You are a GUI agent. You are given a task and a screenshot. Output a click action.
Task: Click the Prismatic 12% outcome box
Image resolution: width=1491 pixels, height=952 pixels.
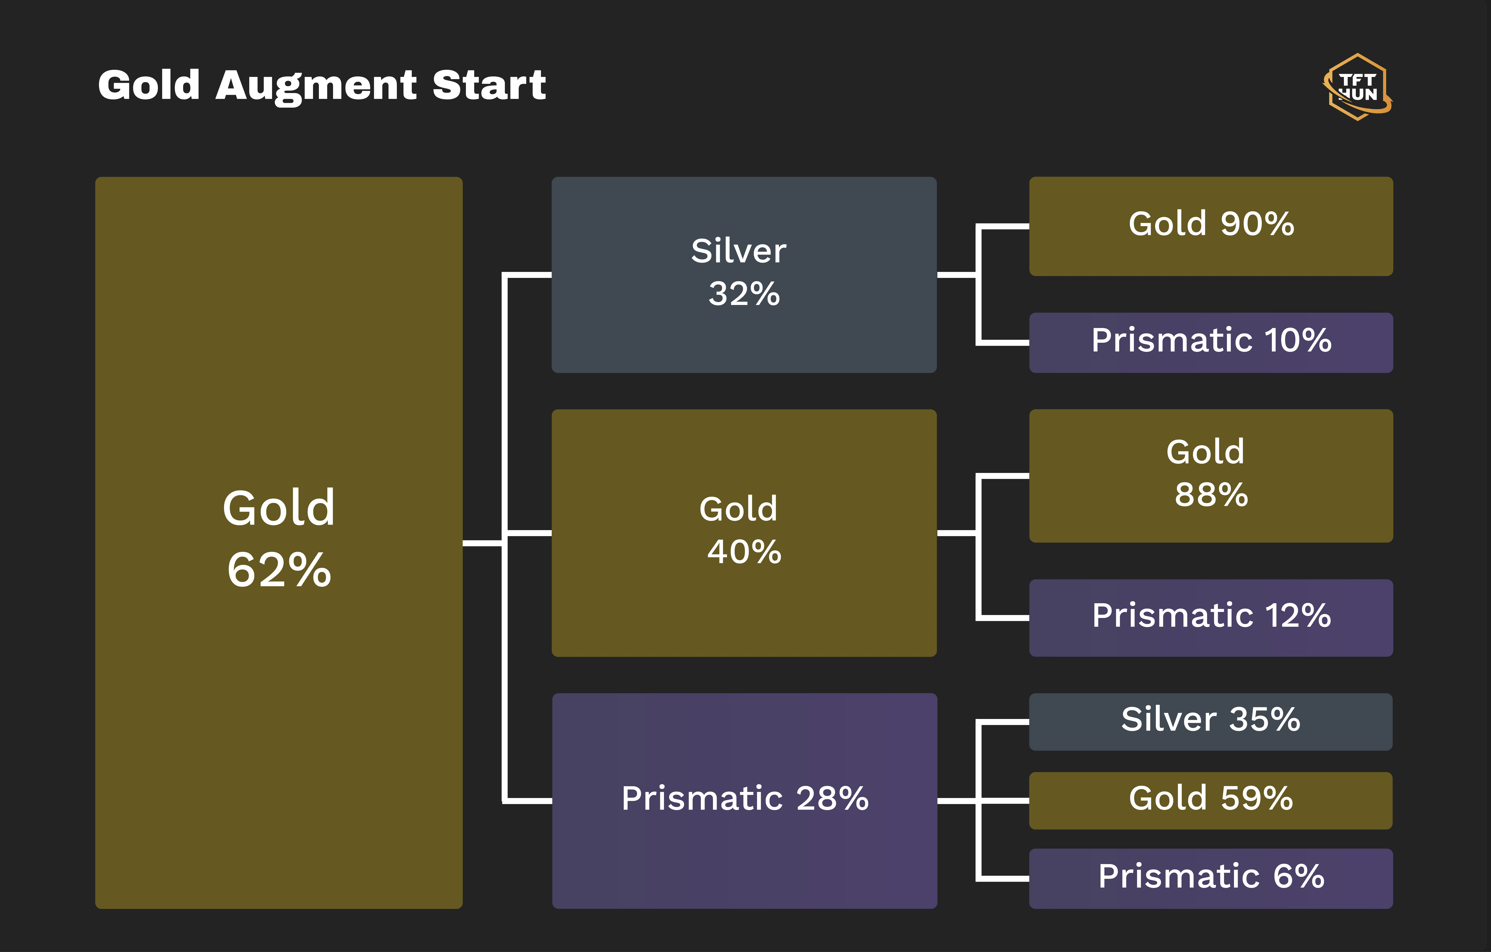tap(1211, 618)
